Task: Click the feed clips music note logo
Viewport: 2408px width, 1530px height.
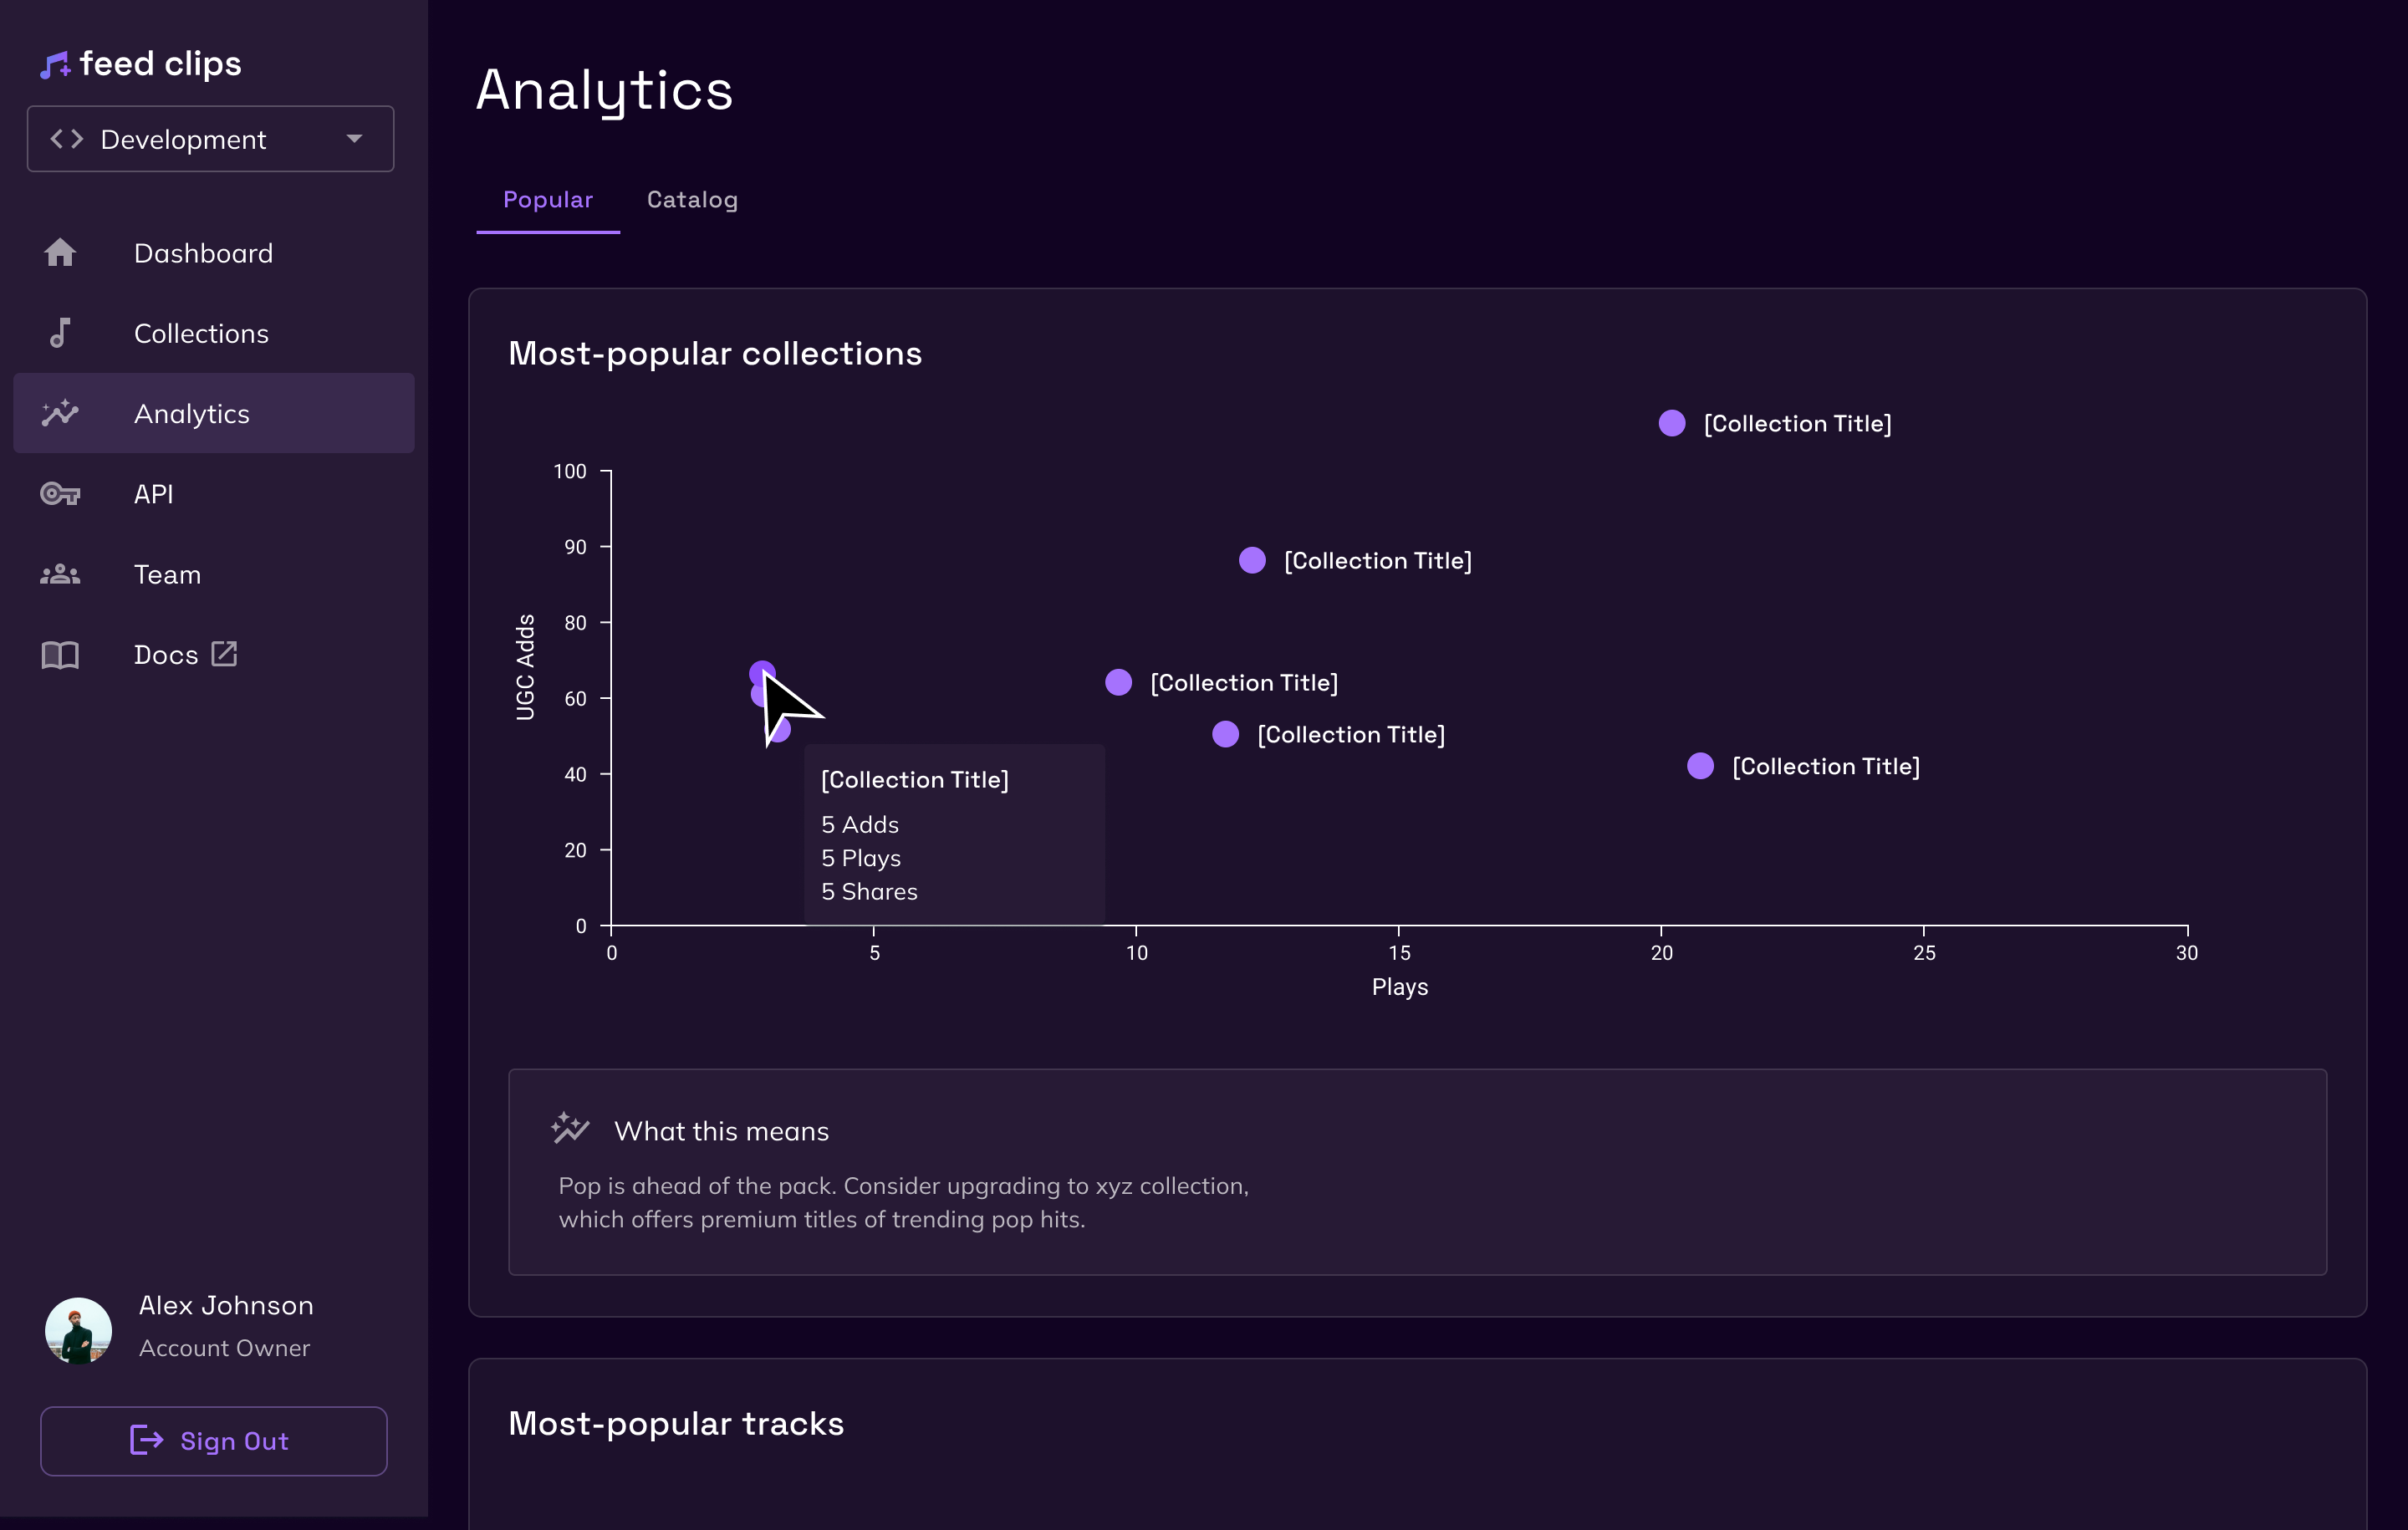Action: click(55, 66)
